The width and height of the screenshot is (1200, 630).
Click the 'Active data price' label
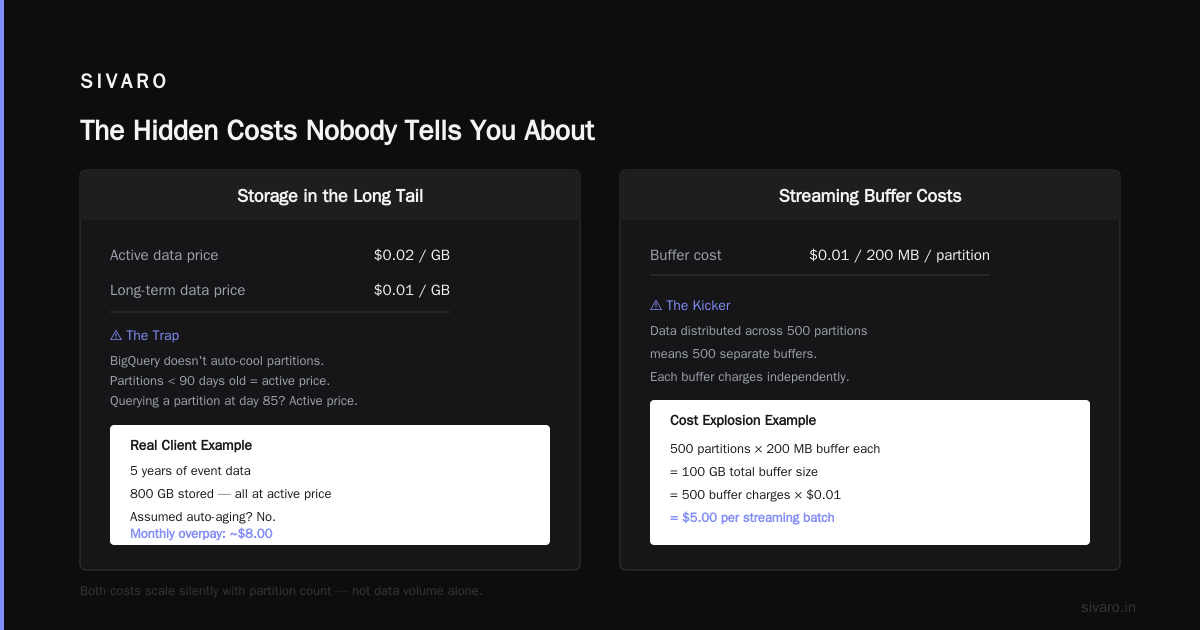tap(164, 255)
